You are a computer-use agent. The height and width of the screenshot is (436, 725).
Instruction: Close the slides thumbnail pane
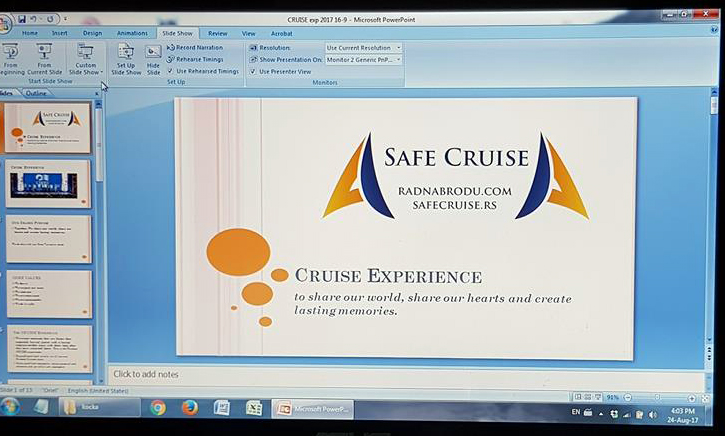(97, 94)
